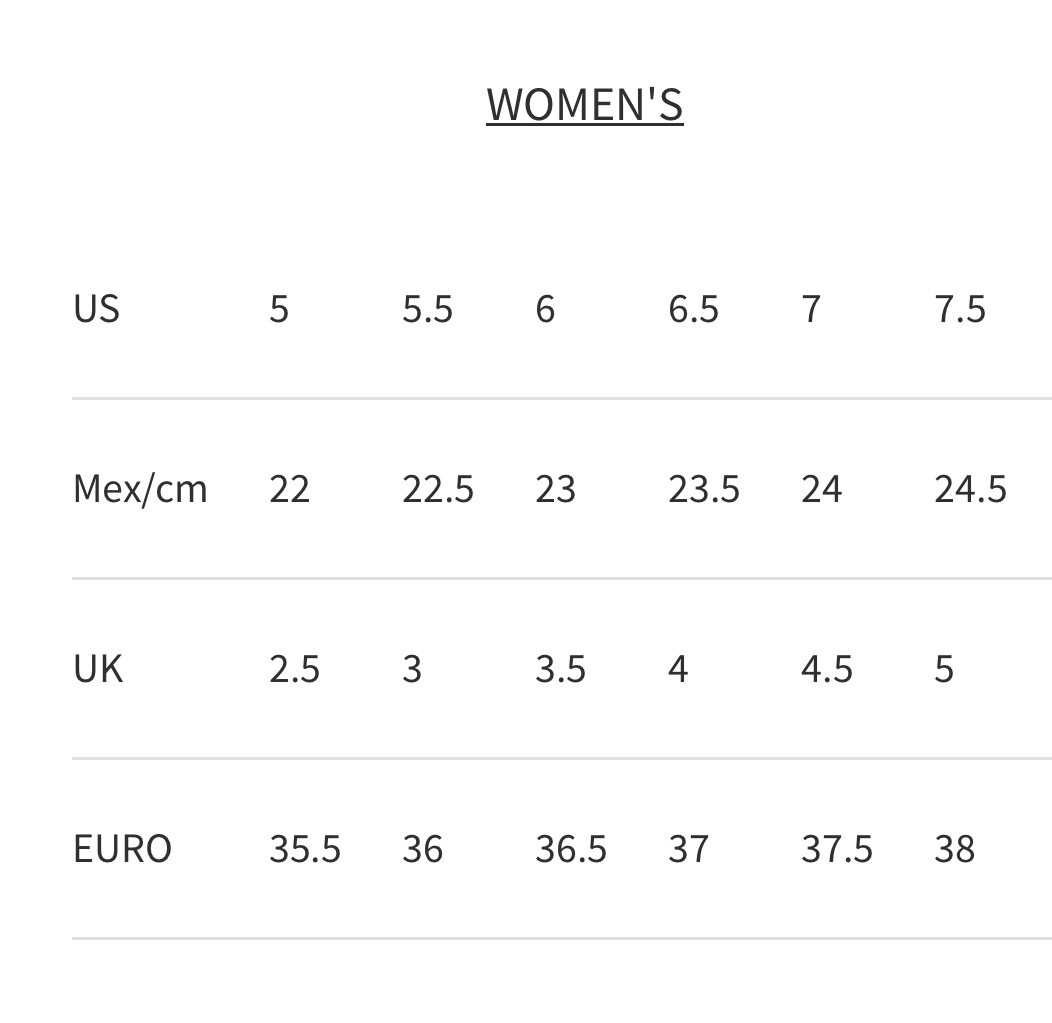Viewport: 1052px width, 1023px height.
Task: Click US size 7.5 cell
Action: click(x=960, y=309)
